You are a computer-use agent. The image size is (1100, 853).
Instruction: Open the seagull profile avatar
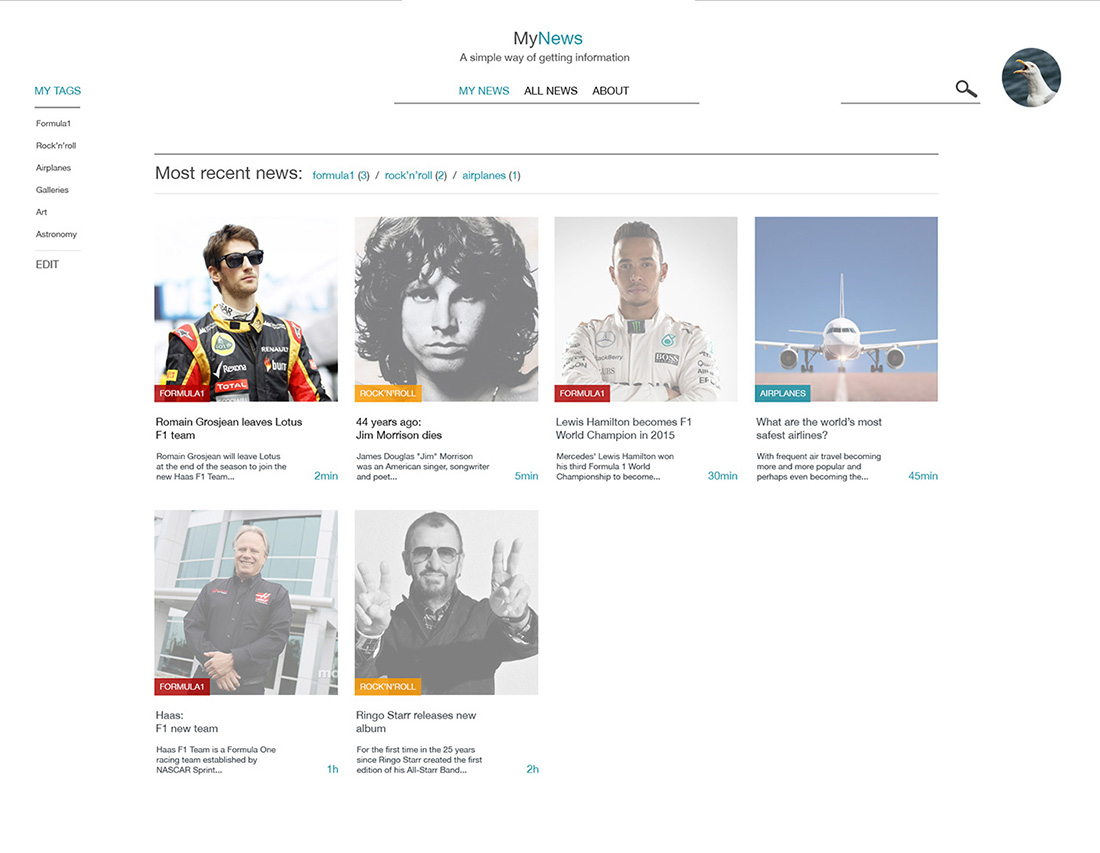click(x=1031, y=77)
